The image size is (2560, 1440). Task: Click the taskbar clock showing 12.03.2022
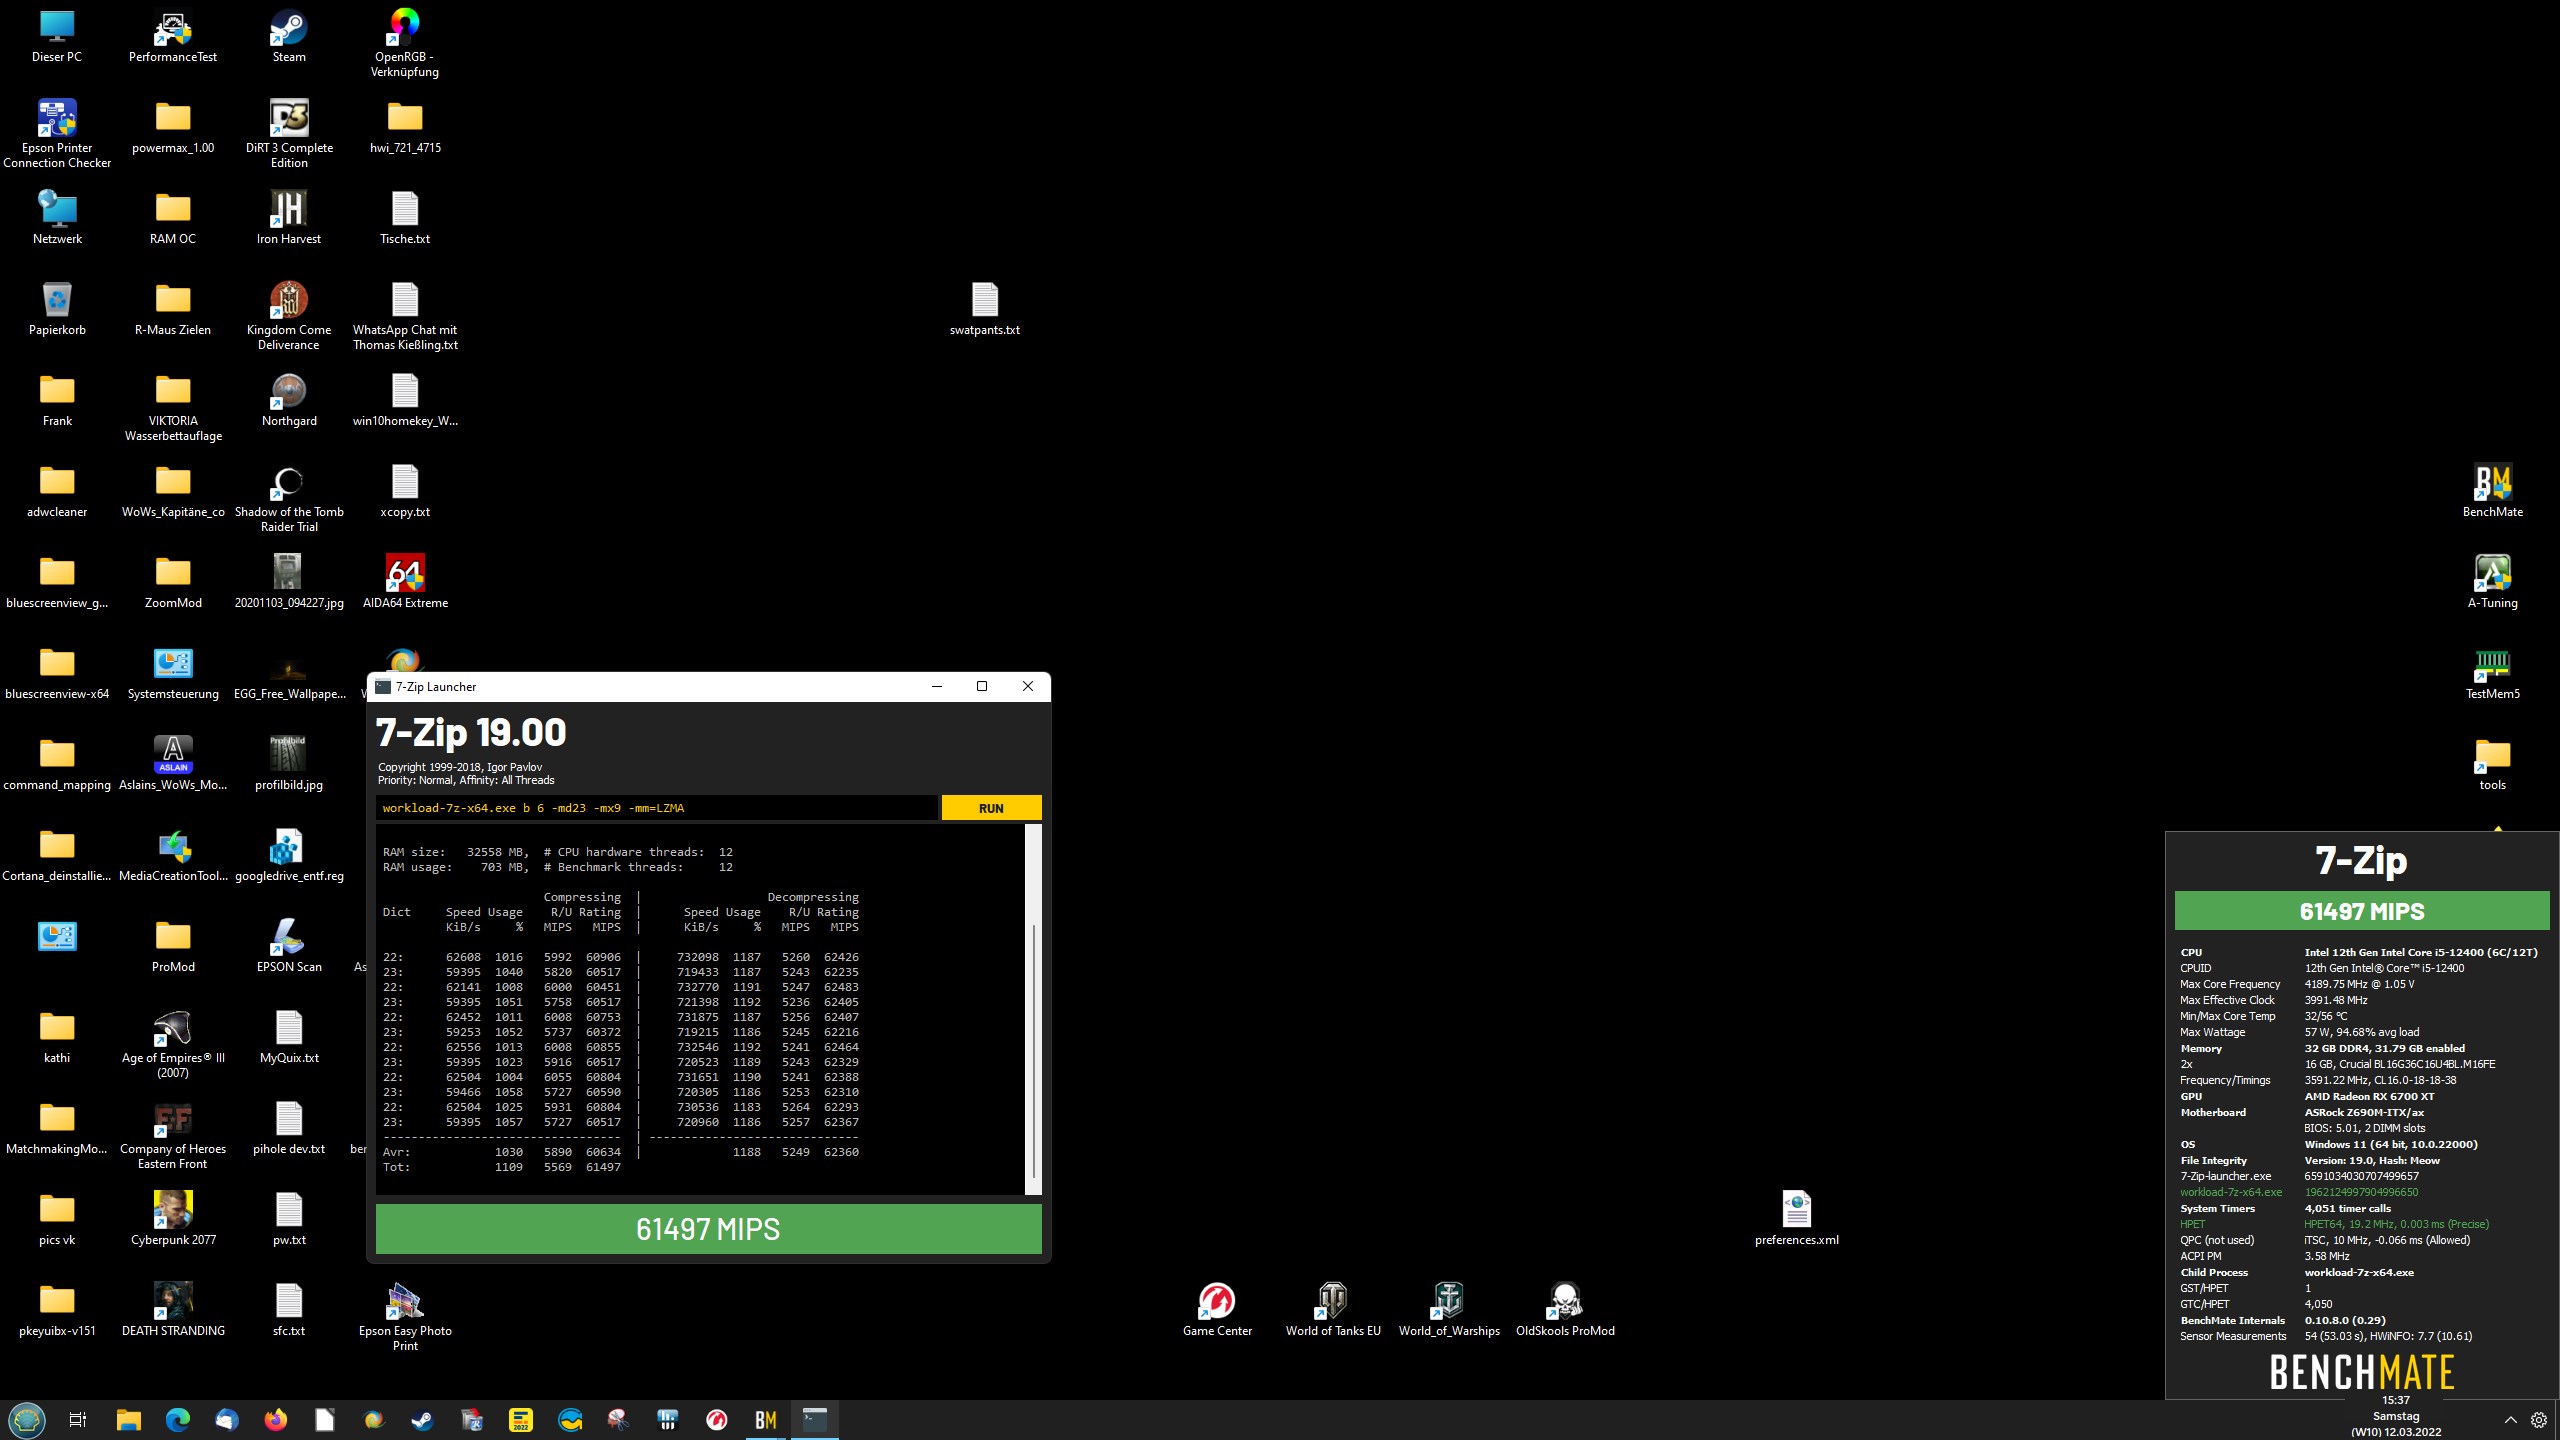[x=2395, y=1416]
